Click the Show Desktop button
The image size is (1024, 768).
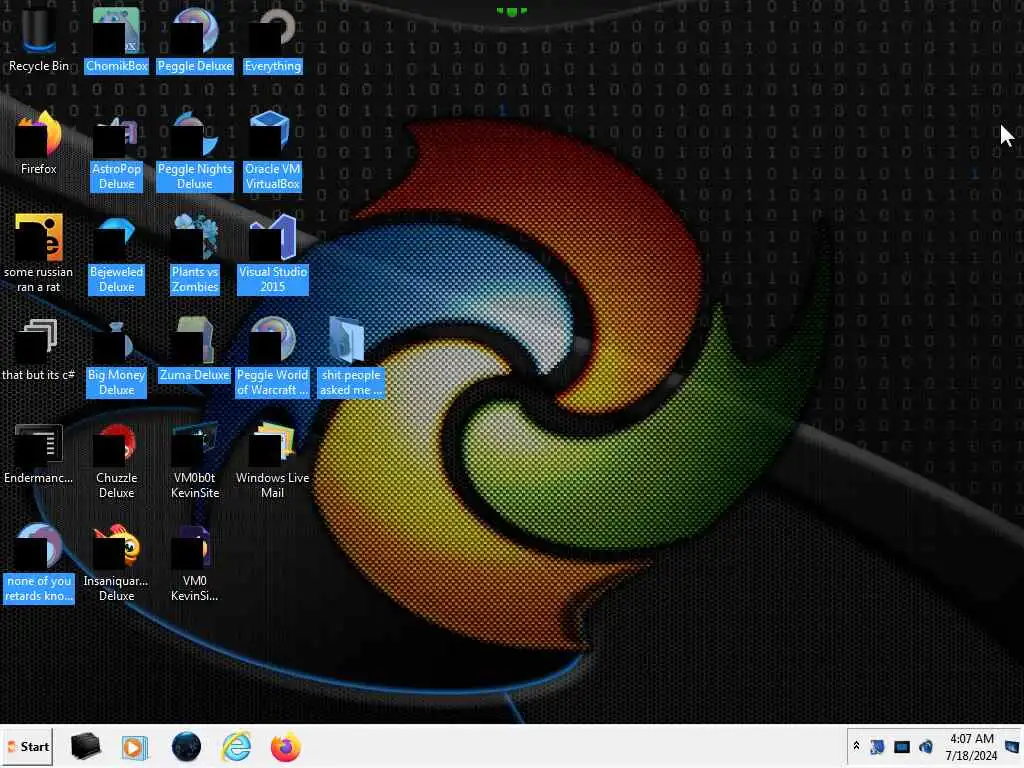point(1012,746)
